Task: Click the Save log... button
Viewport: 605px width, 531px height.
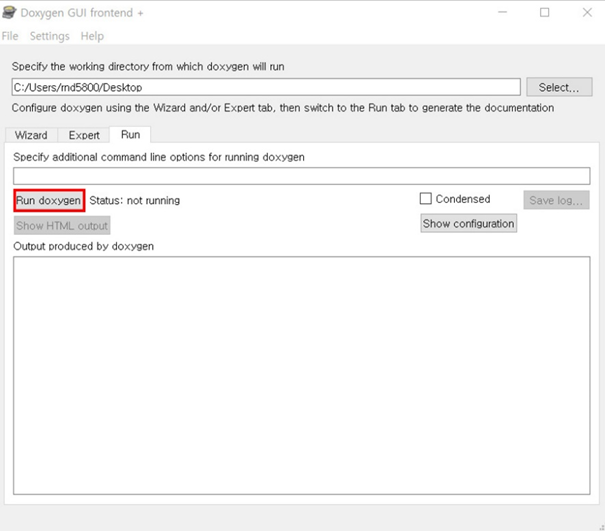Action: pos(556,200)
